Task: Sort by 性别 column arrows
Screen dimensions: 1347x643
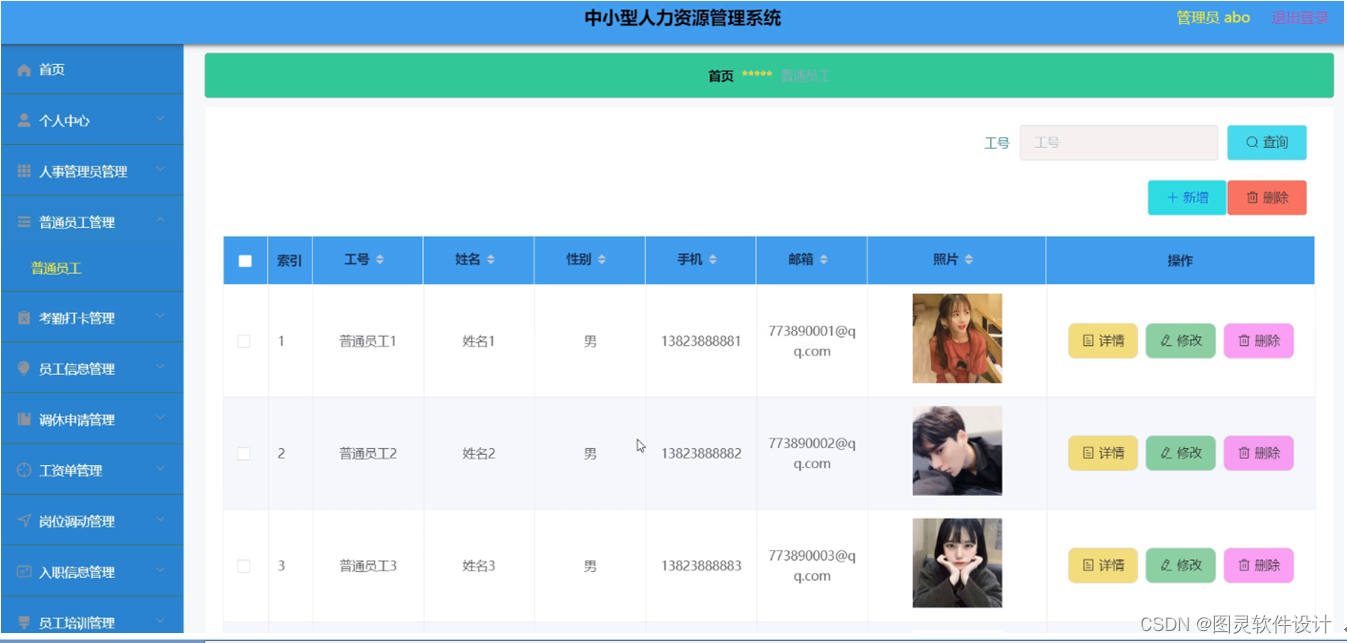Action: tap(602, 260)
